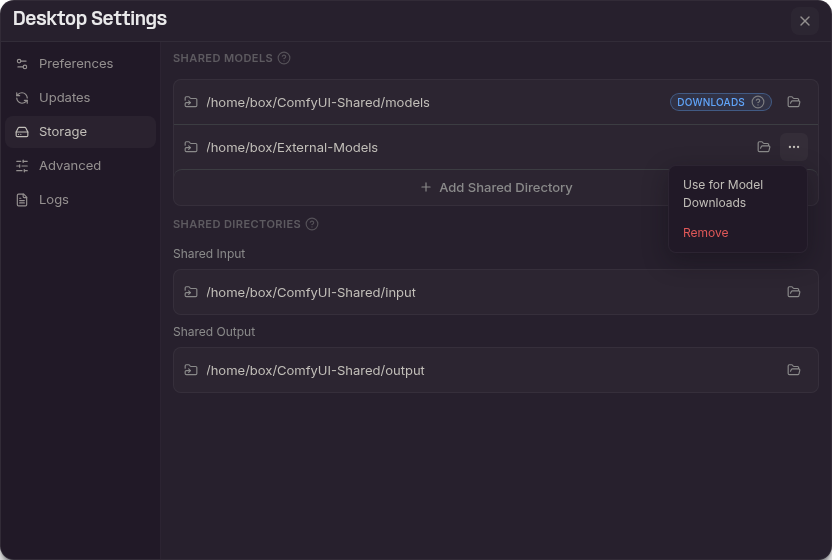Click the Shared Output label

click(214, 332)
